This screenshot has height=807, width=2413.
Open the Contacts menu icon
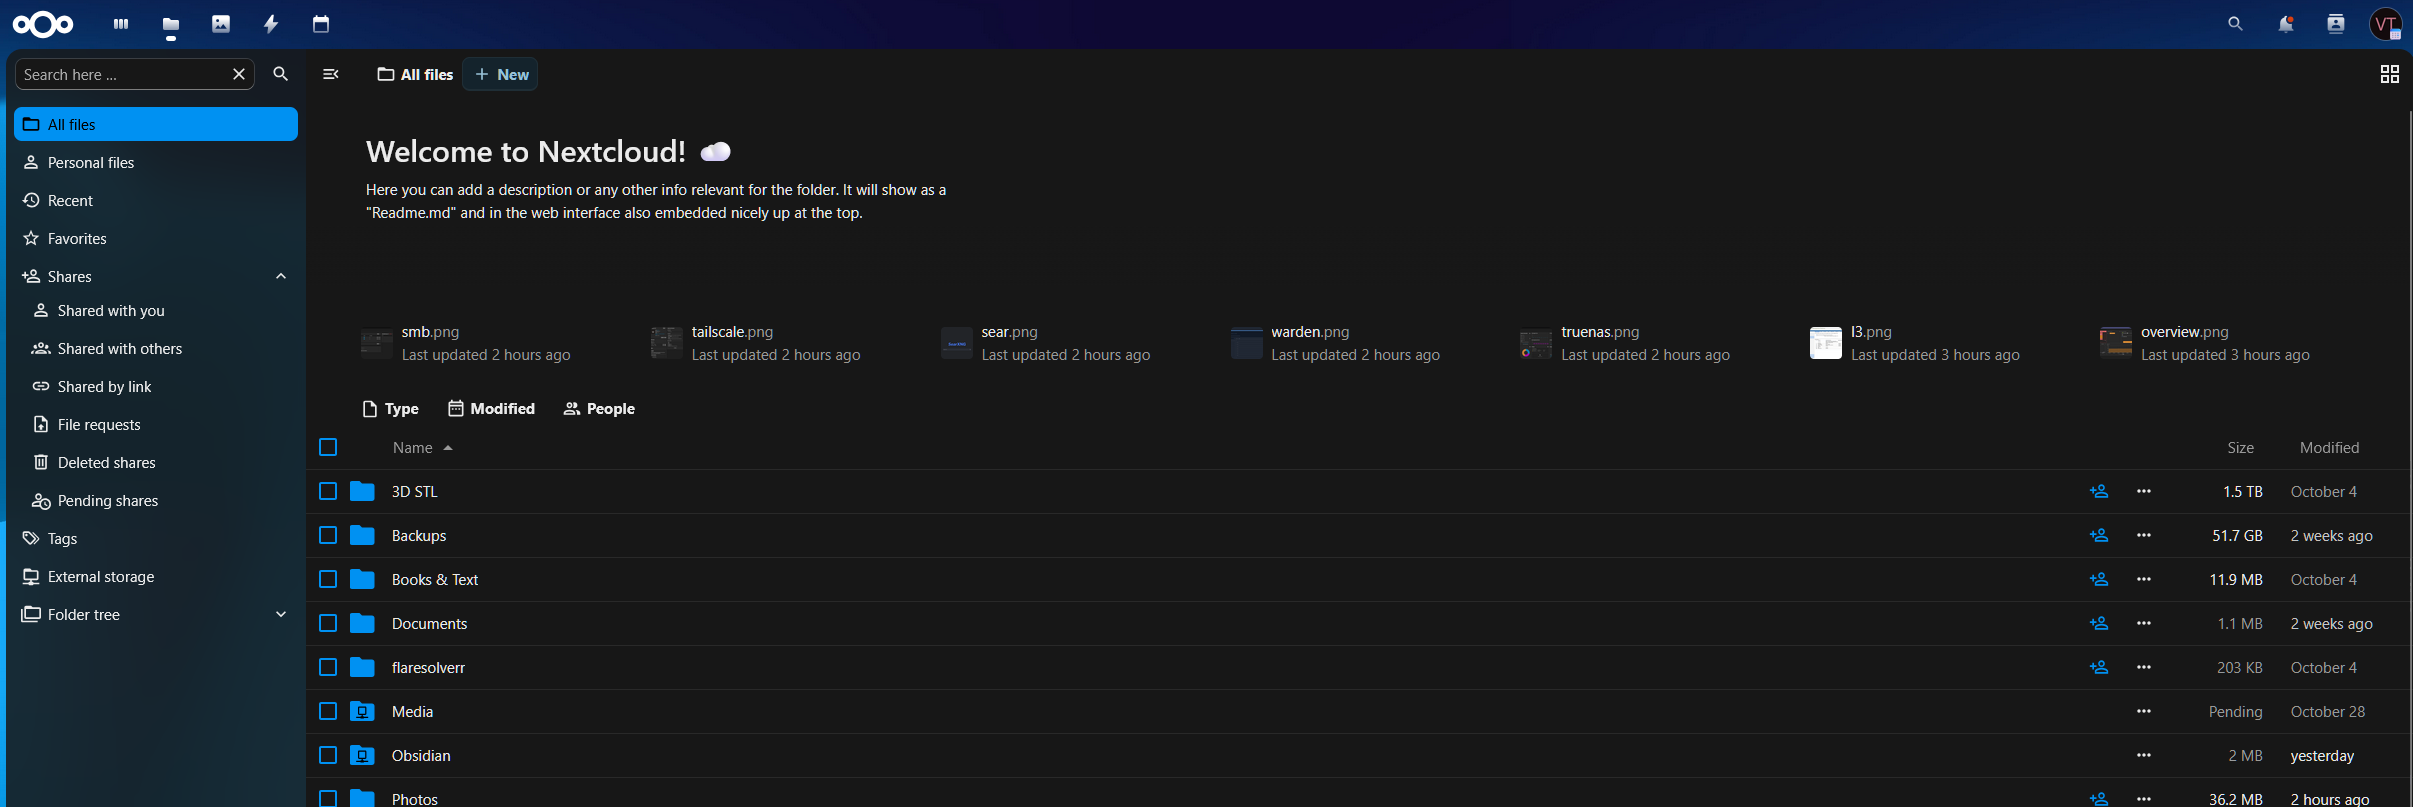pyautogui.click(x=2336, y=24)
